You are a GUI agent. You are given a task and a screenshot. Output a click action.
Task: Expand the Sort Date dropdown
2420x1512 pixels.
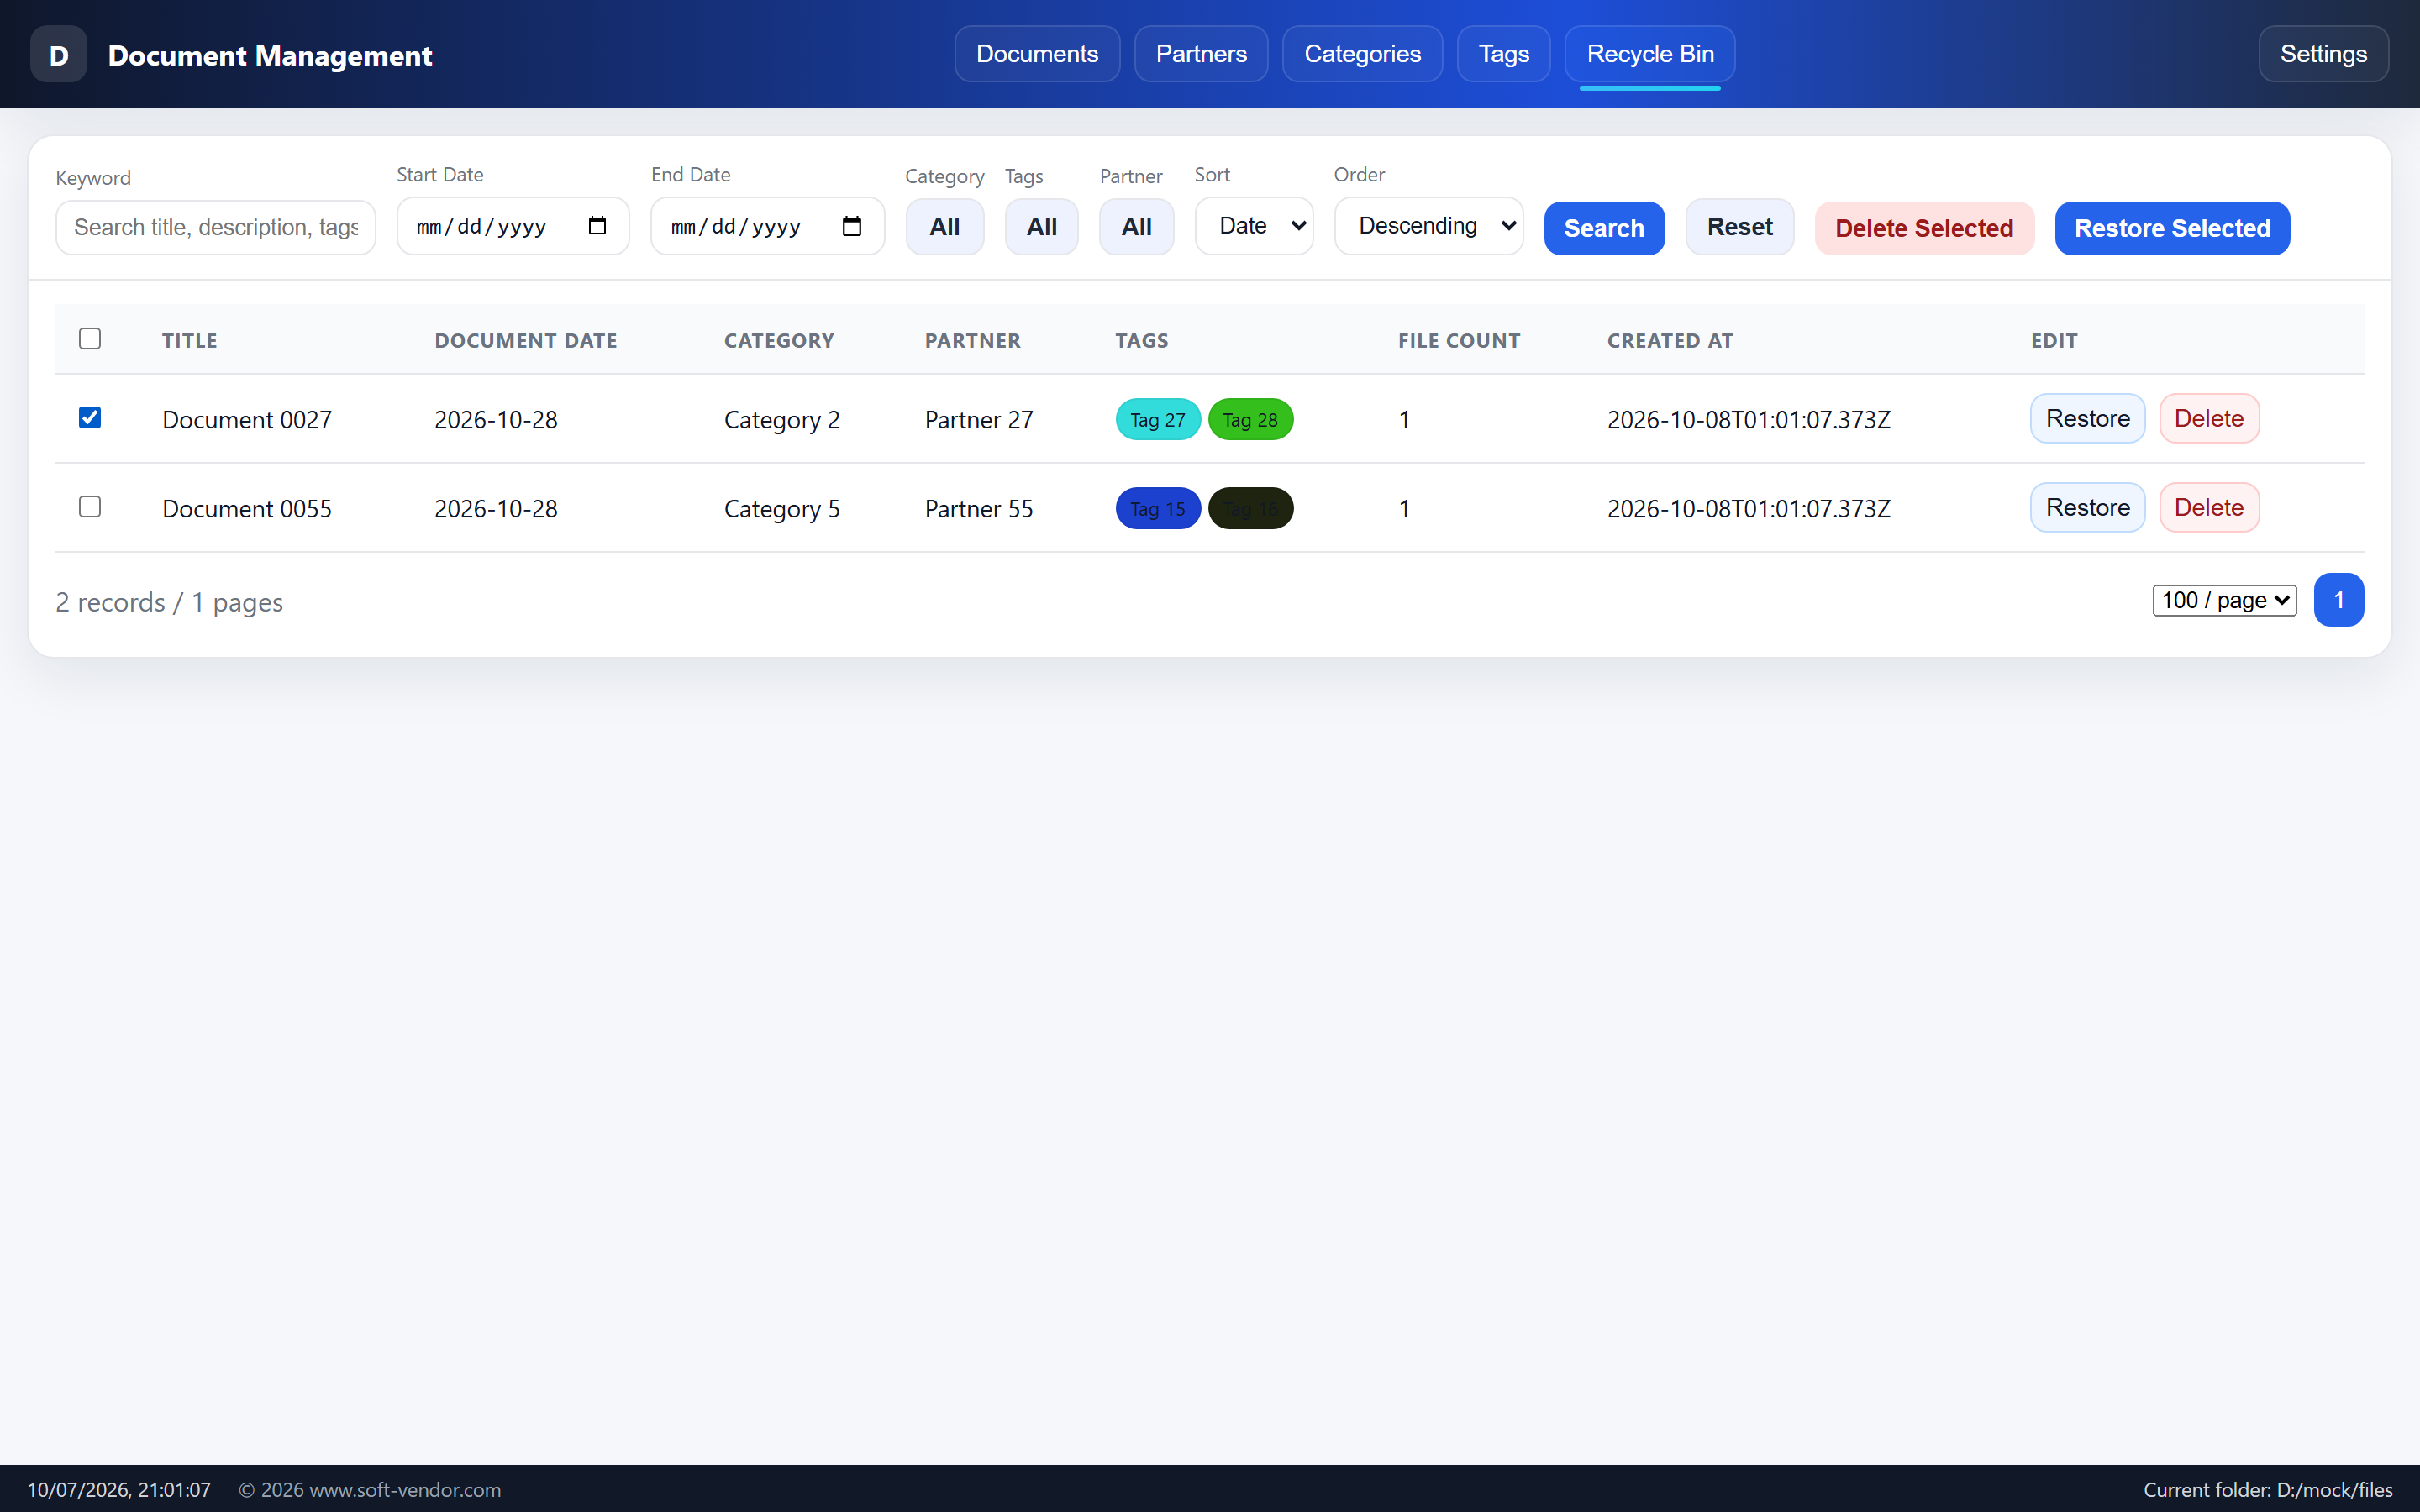tap(1254, 226)
